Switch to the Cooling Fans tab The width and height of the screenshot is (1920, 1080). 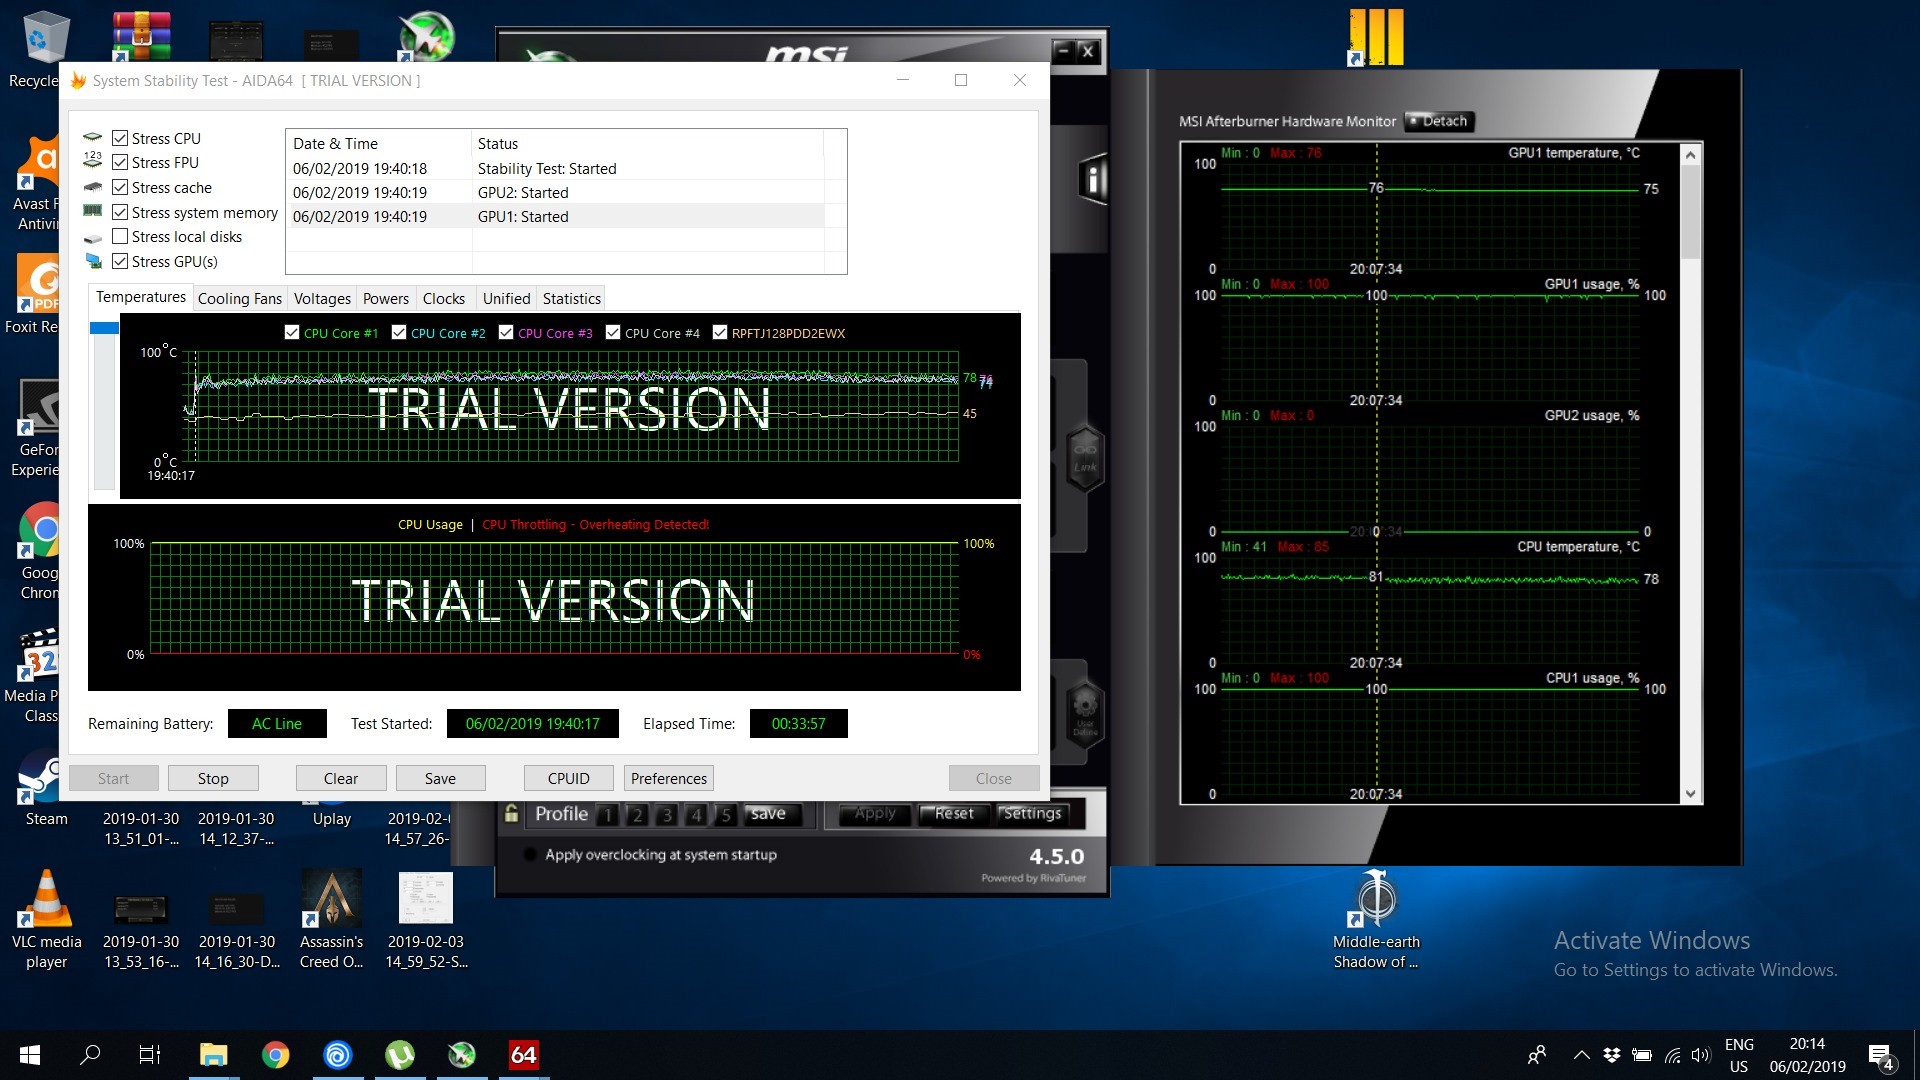[240, 298]
